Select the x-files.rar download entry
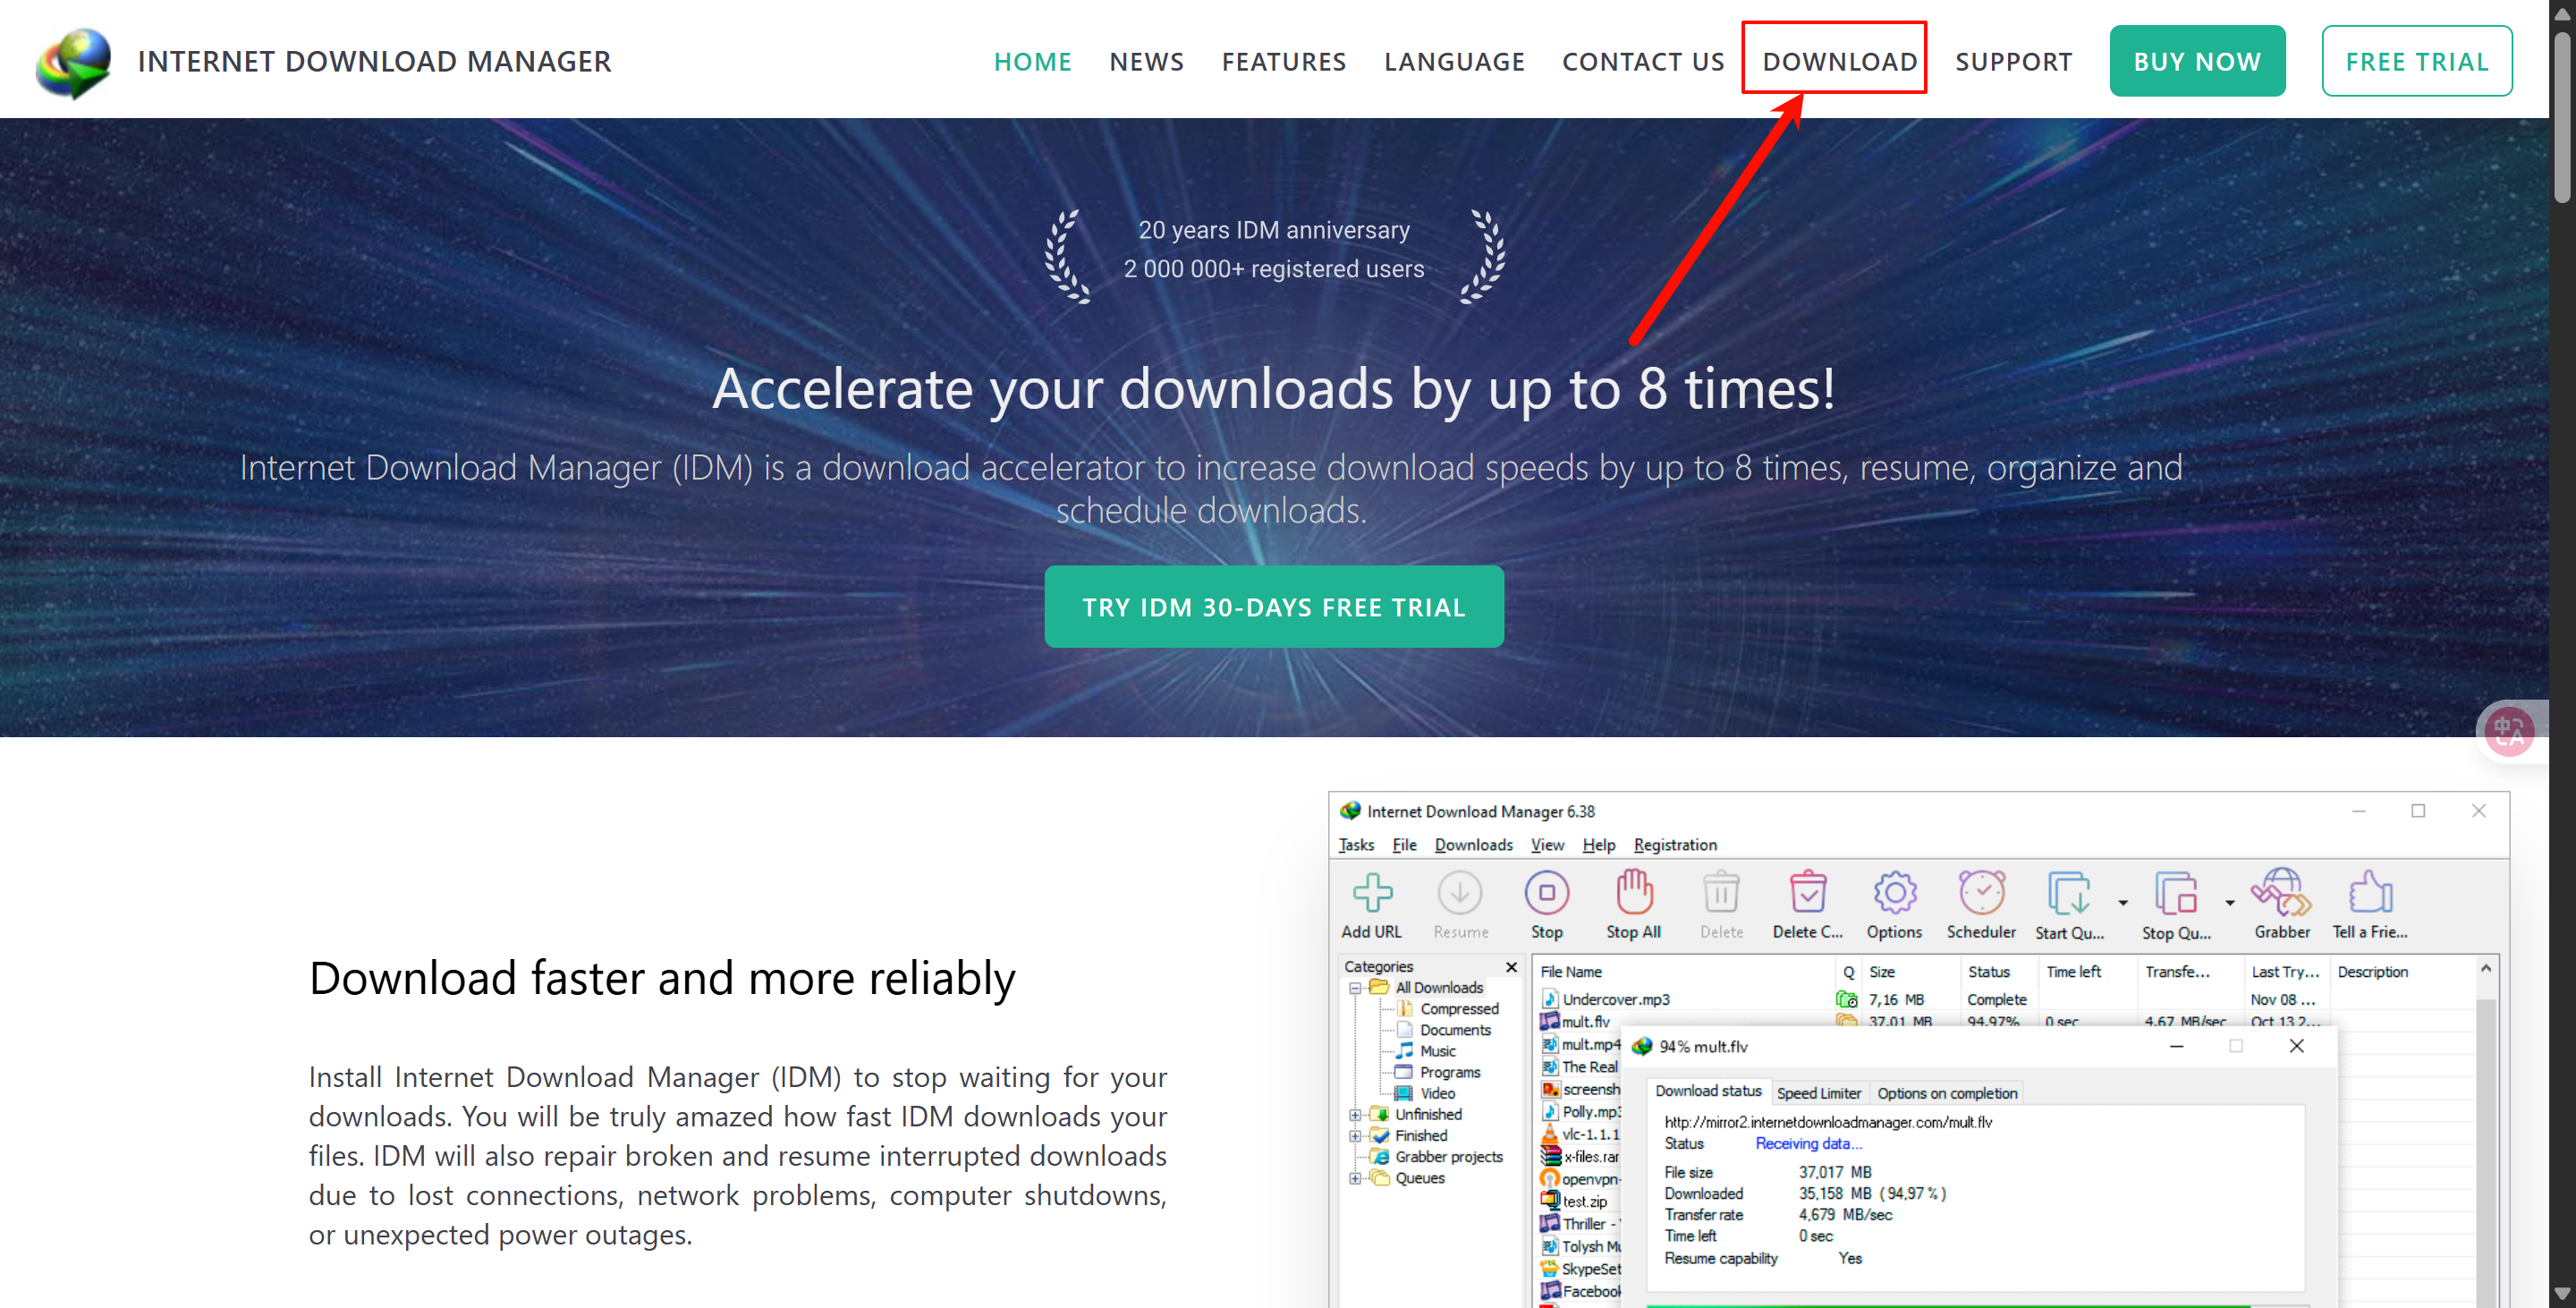The image size is (2576, 1308). (x=1592, y=1156)
